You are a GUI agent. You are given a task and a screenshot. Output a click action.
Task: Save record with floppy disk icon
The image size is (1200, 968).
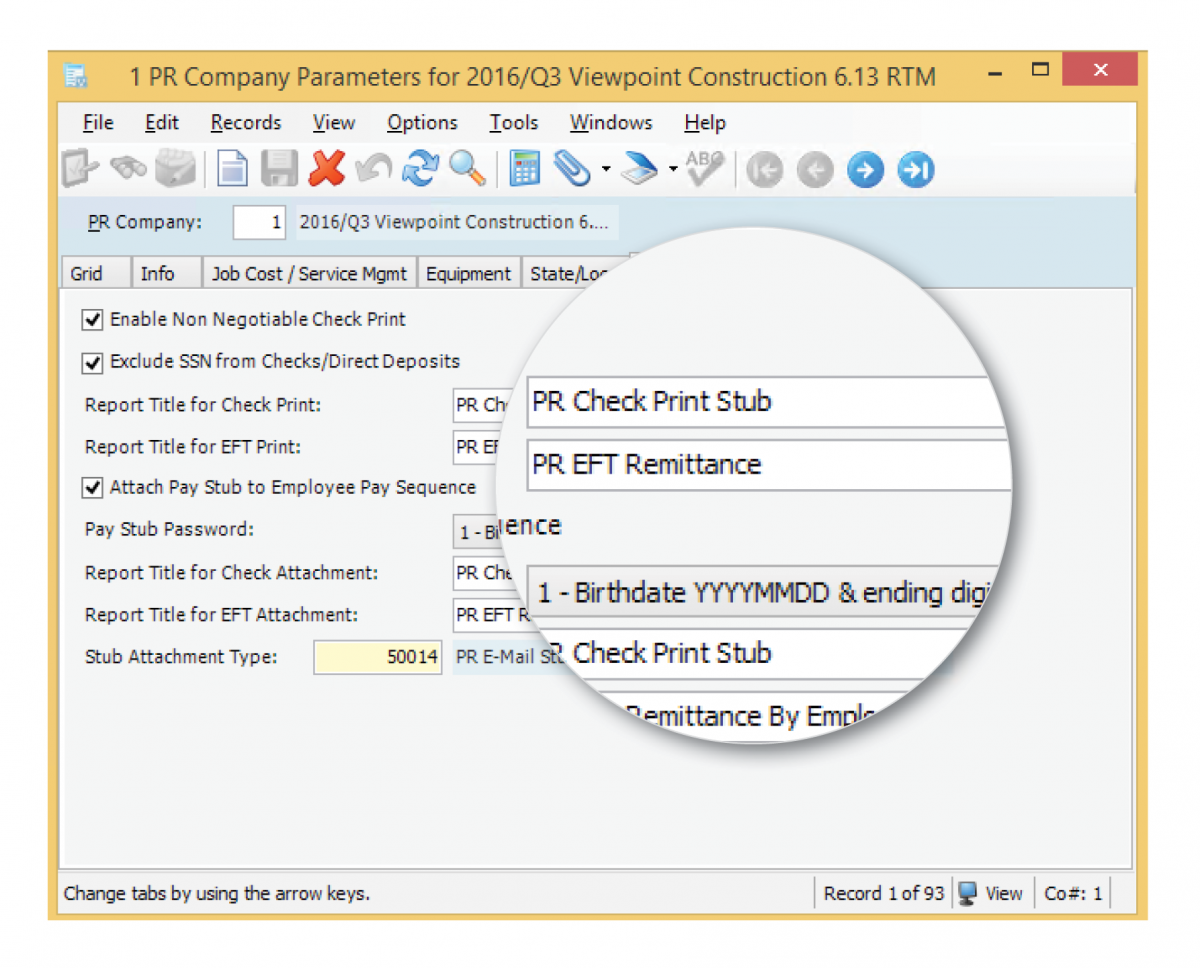[279, 170]
